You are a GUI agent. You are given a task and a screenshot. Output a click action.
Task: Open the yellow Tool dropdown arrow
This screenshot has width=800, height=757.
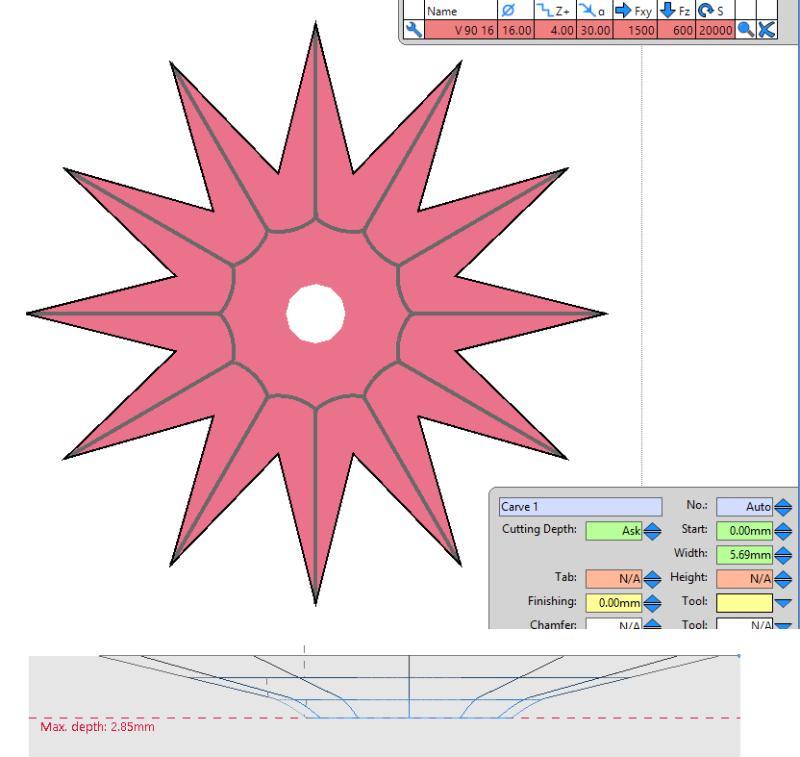(781, 603)
